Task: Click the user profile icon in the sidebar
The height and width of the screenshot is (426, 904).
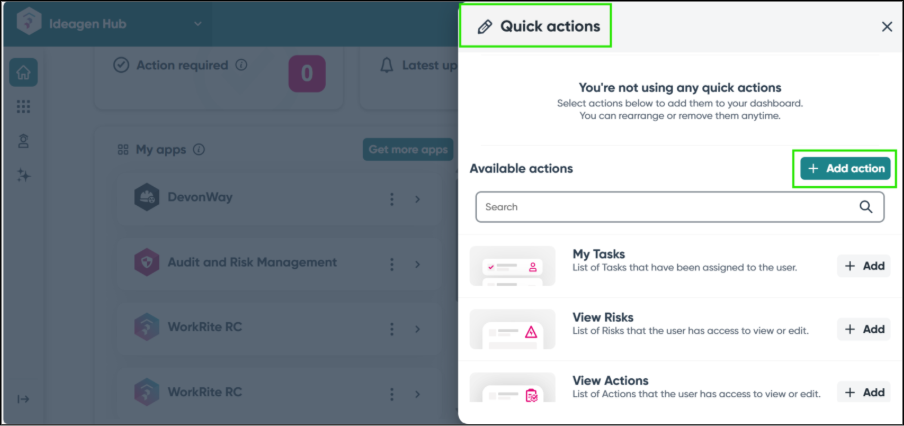Action: (24, 141)
